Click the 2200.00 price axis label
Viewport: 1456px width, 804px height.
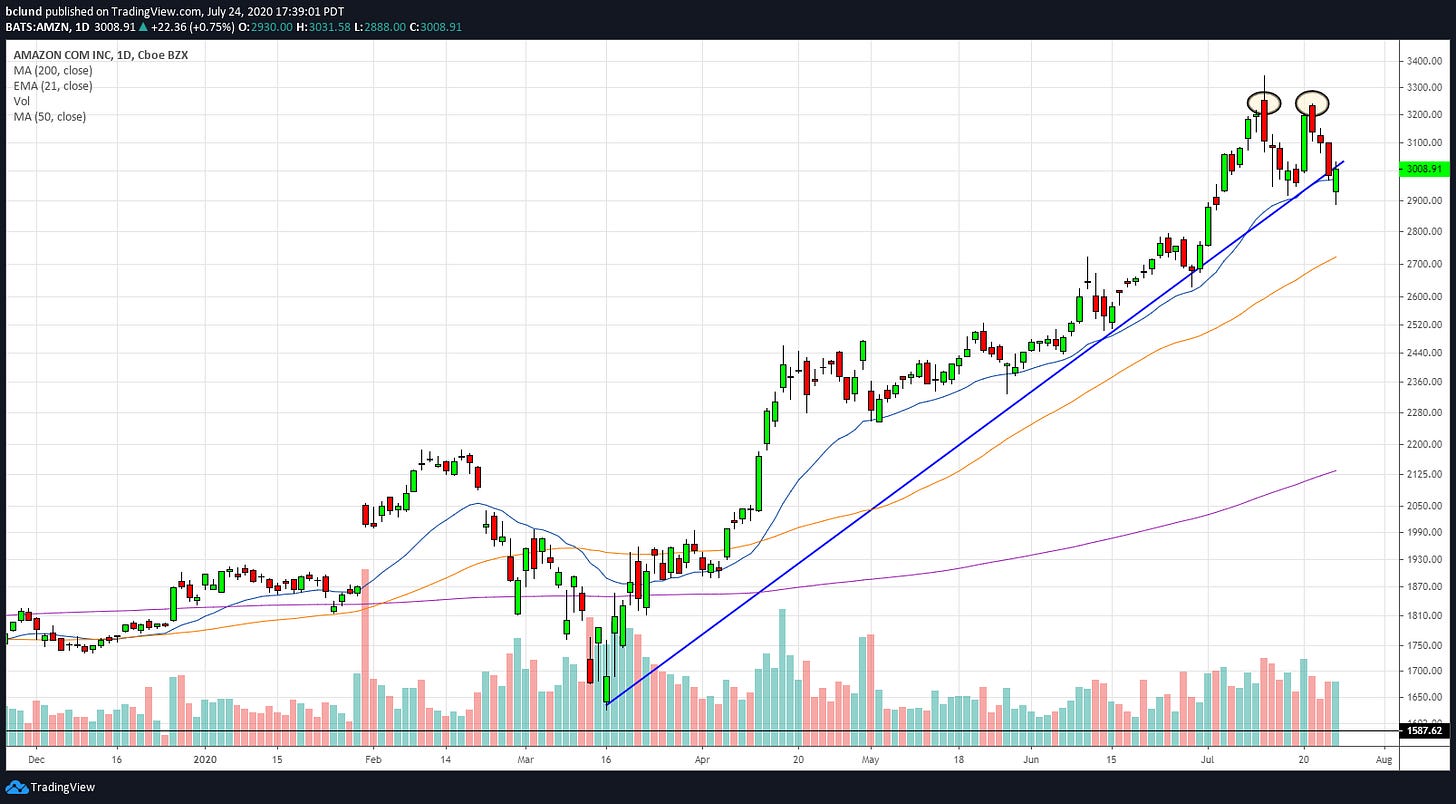1424,444
